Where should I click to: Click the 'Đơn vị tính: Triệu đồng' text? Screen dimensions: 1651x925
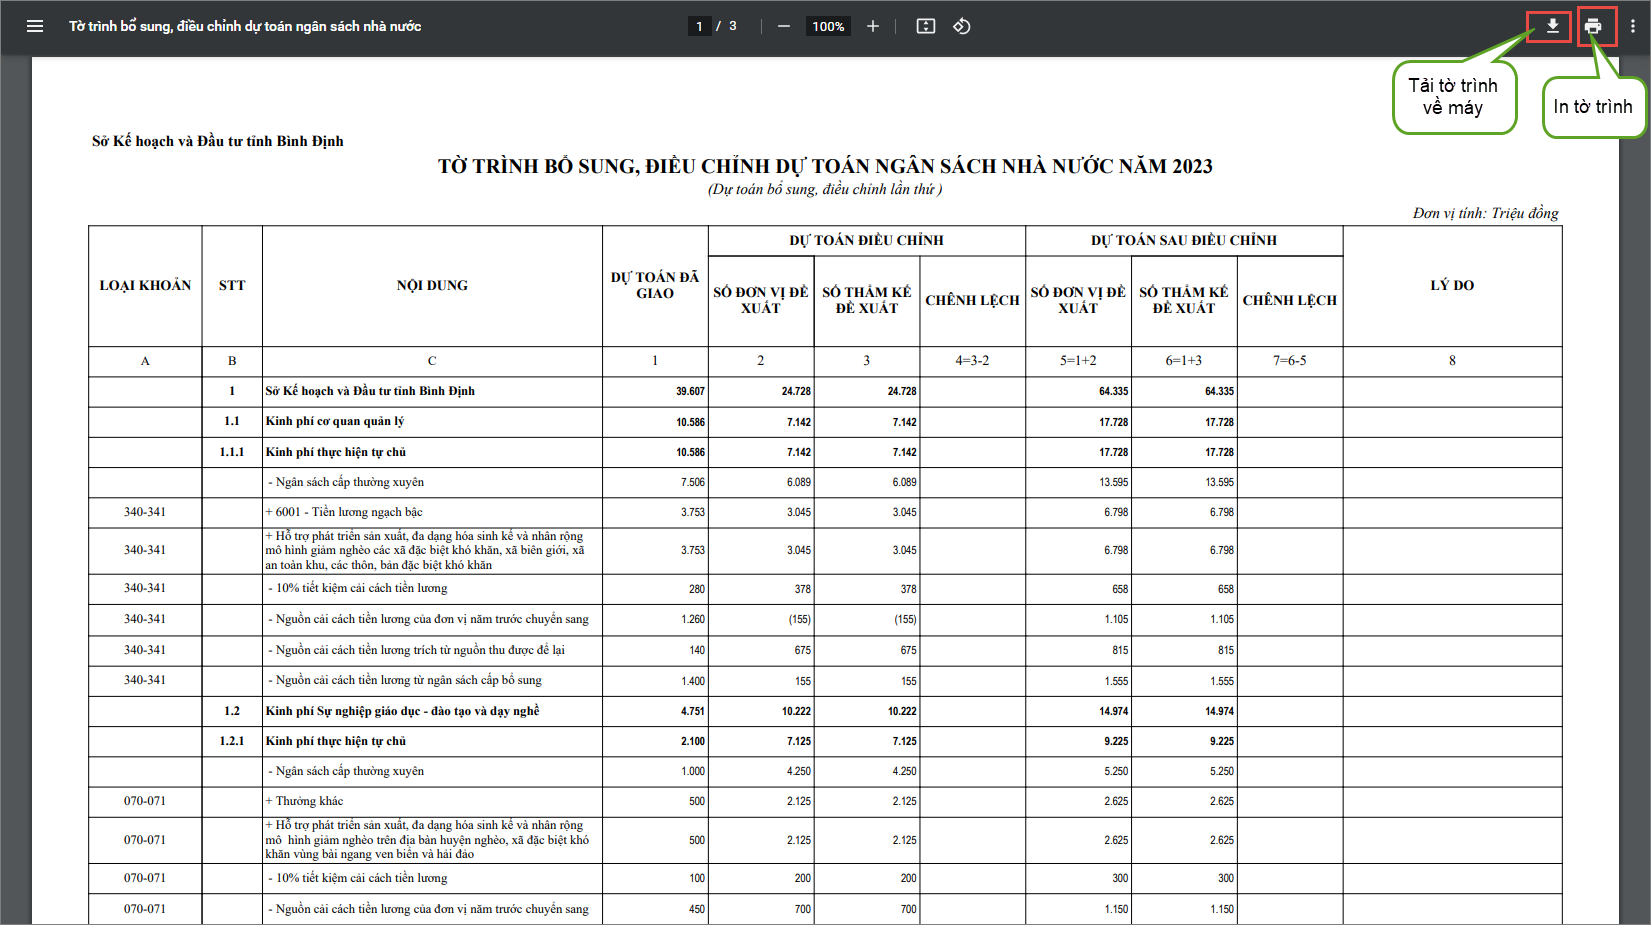pos(1485,213)
